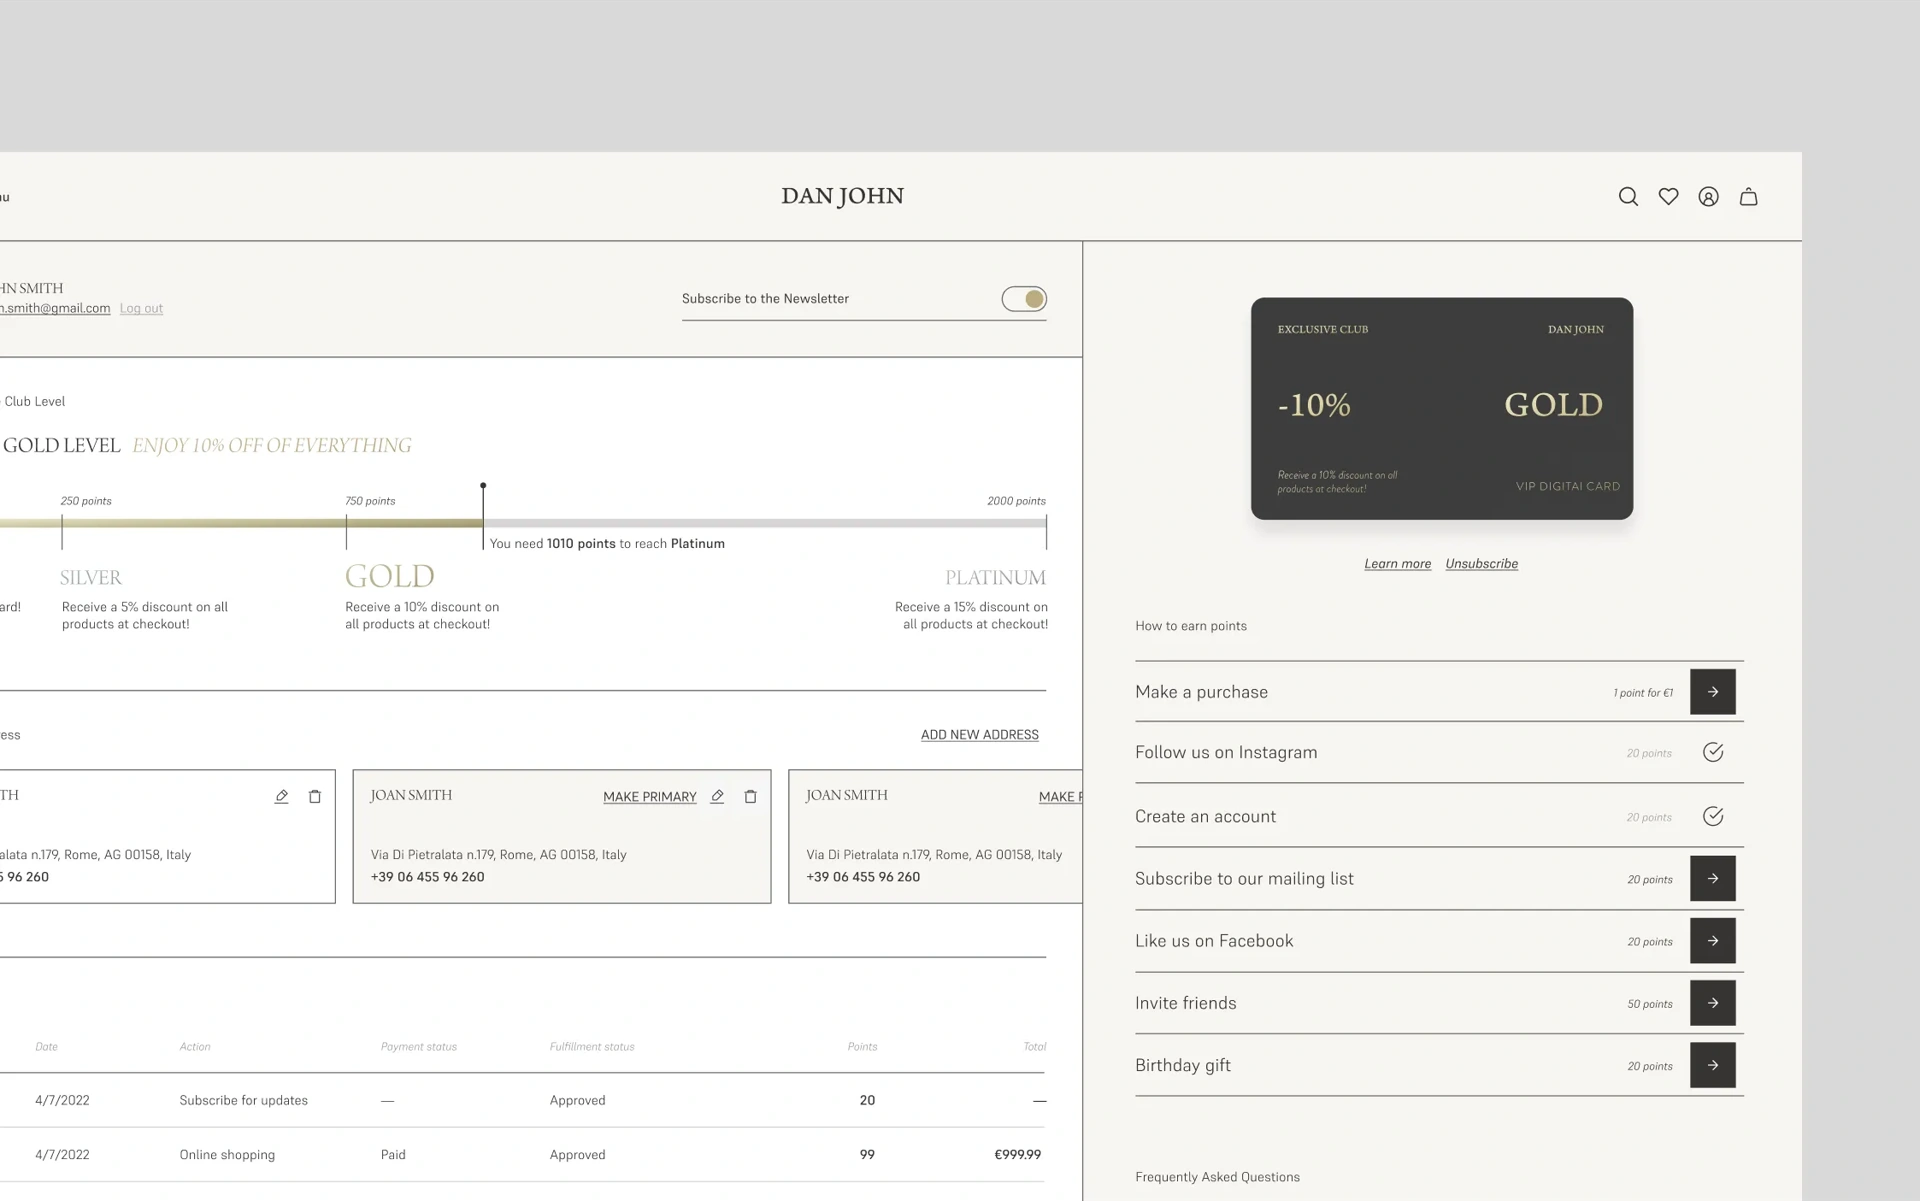Click 'Invite friends' row label

click(1185, 1003)
